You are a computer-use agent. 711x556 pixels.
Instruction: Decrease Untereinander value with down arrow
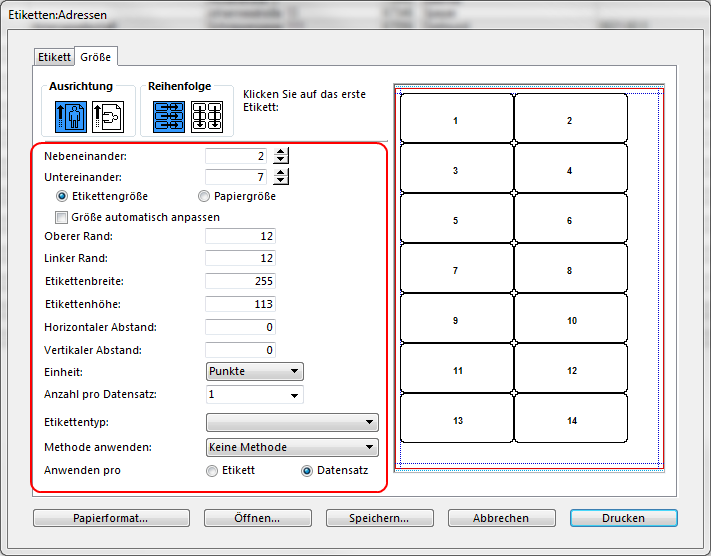point(281,181)
